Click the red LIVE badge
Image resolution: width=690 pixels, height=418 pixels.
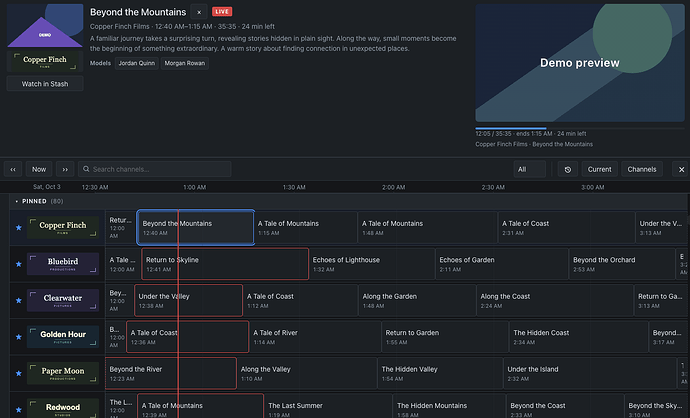(222, 12)
